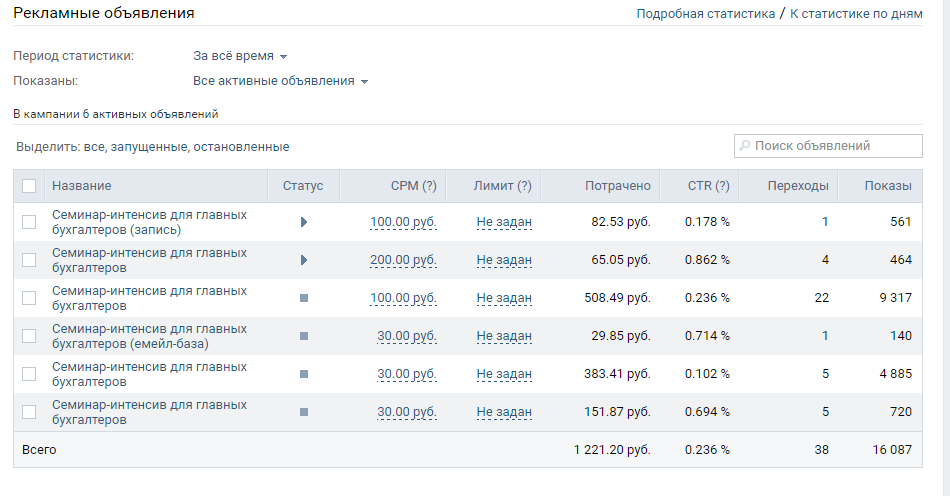Screen dimensions: 950x496
Task: Open the 'Все активные объявления' dropdown
Action: (280, 81)
